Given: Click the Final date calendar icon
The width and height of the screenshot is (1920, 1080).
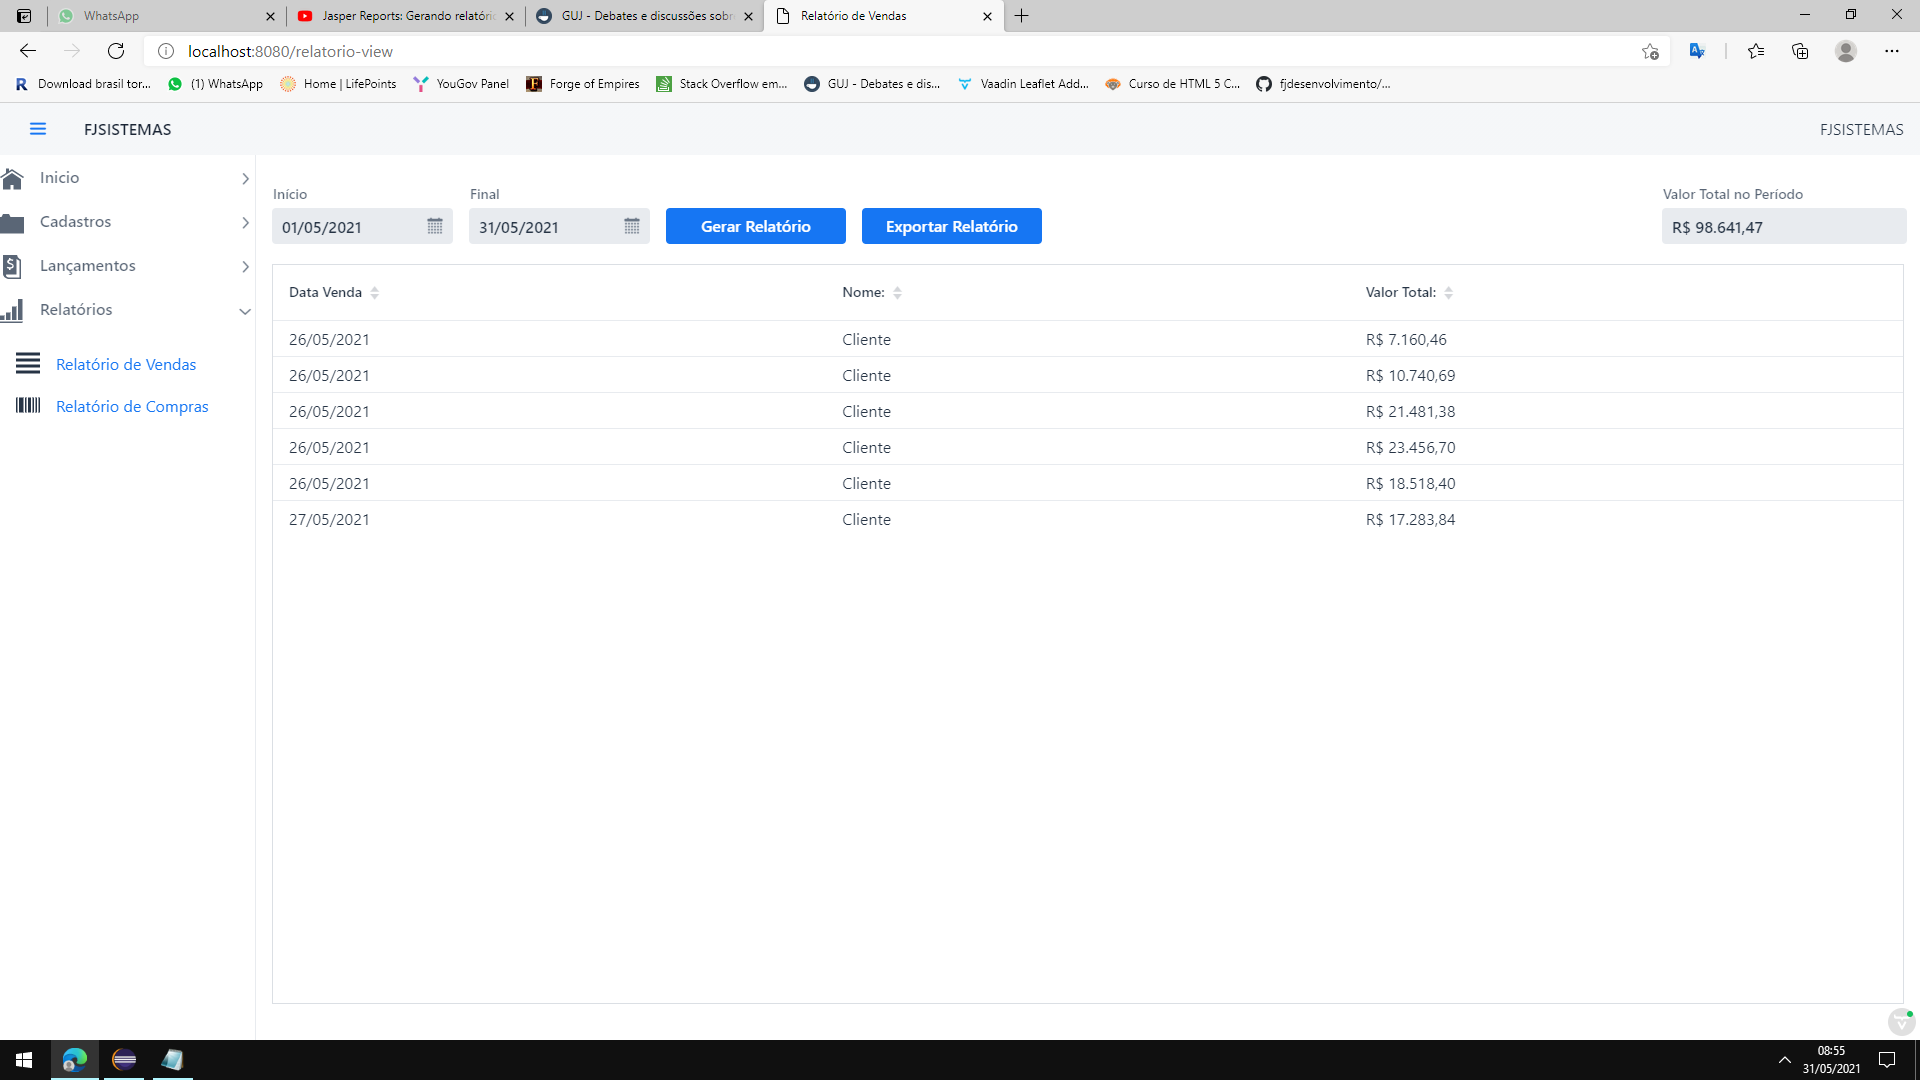Looking at the screenshot, I should pyautogui.click(x=632, y=226).
